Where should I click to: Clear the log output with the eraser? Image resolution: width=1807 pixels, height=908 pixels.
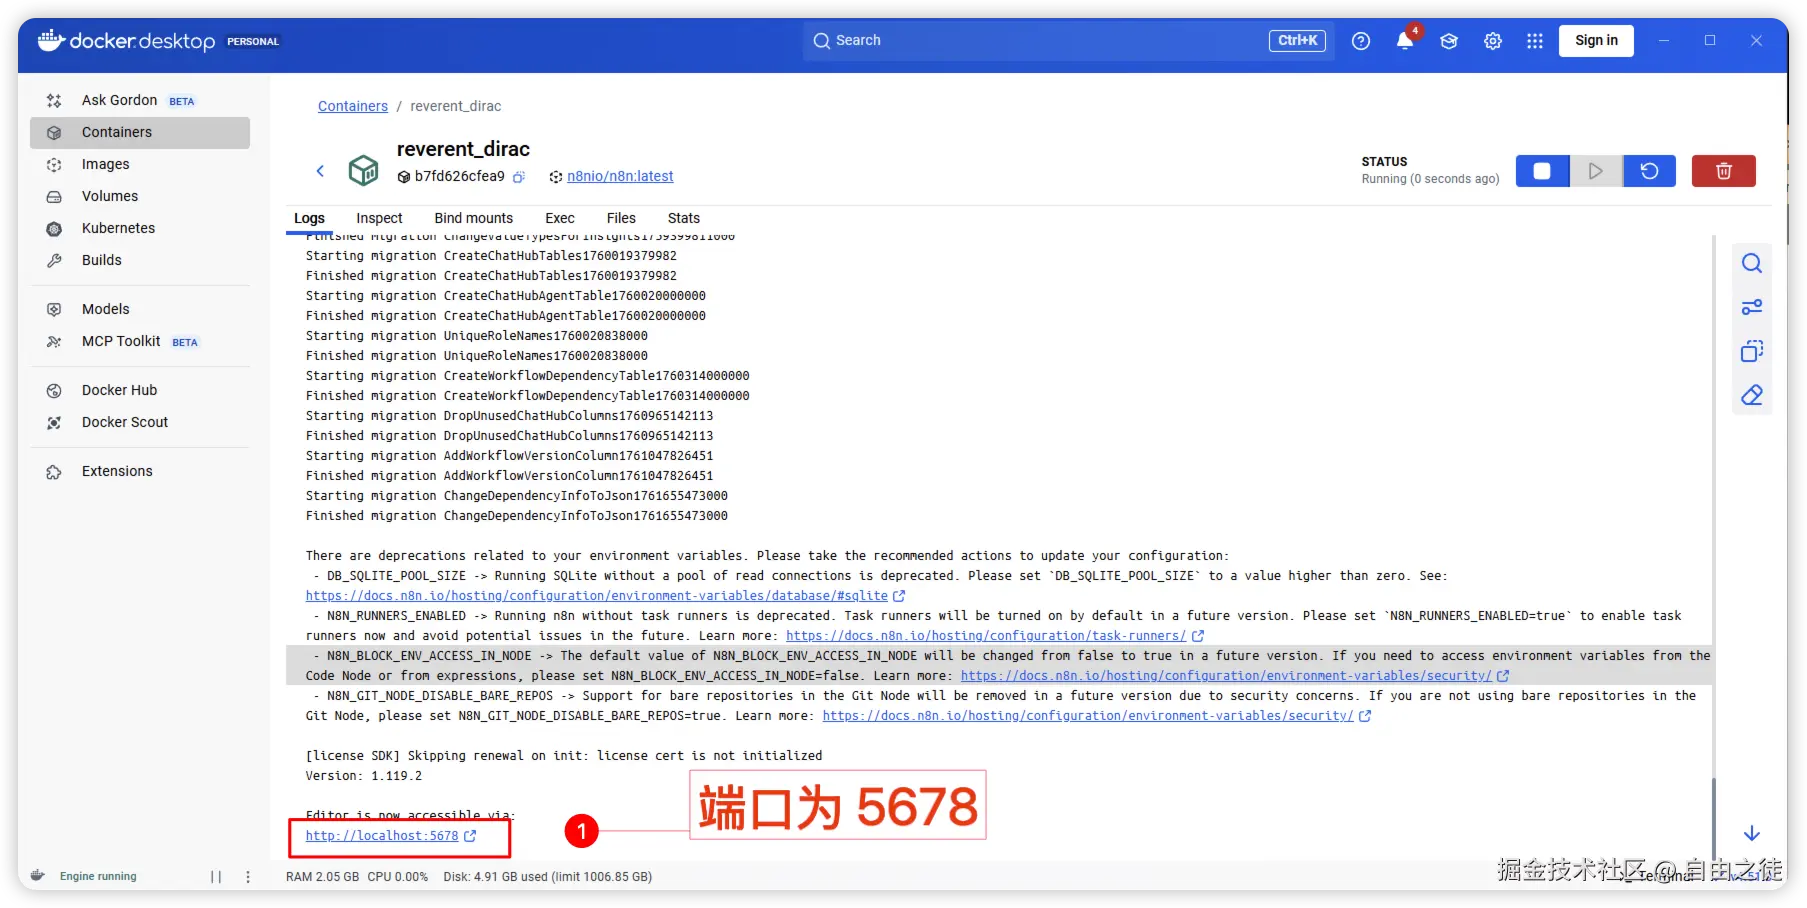(1752, 395)
